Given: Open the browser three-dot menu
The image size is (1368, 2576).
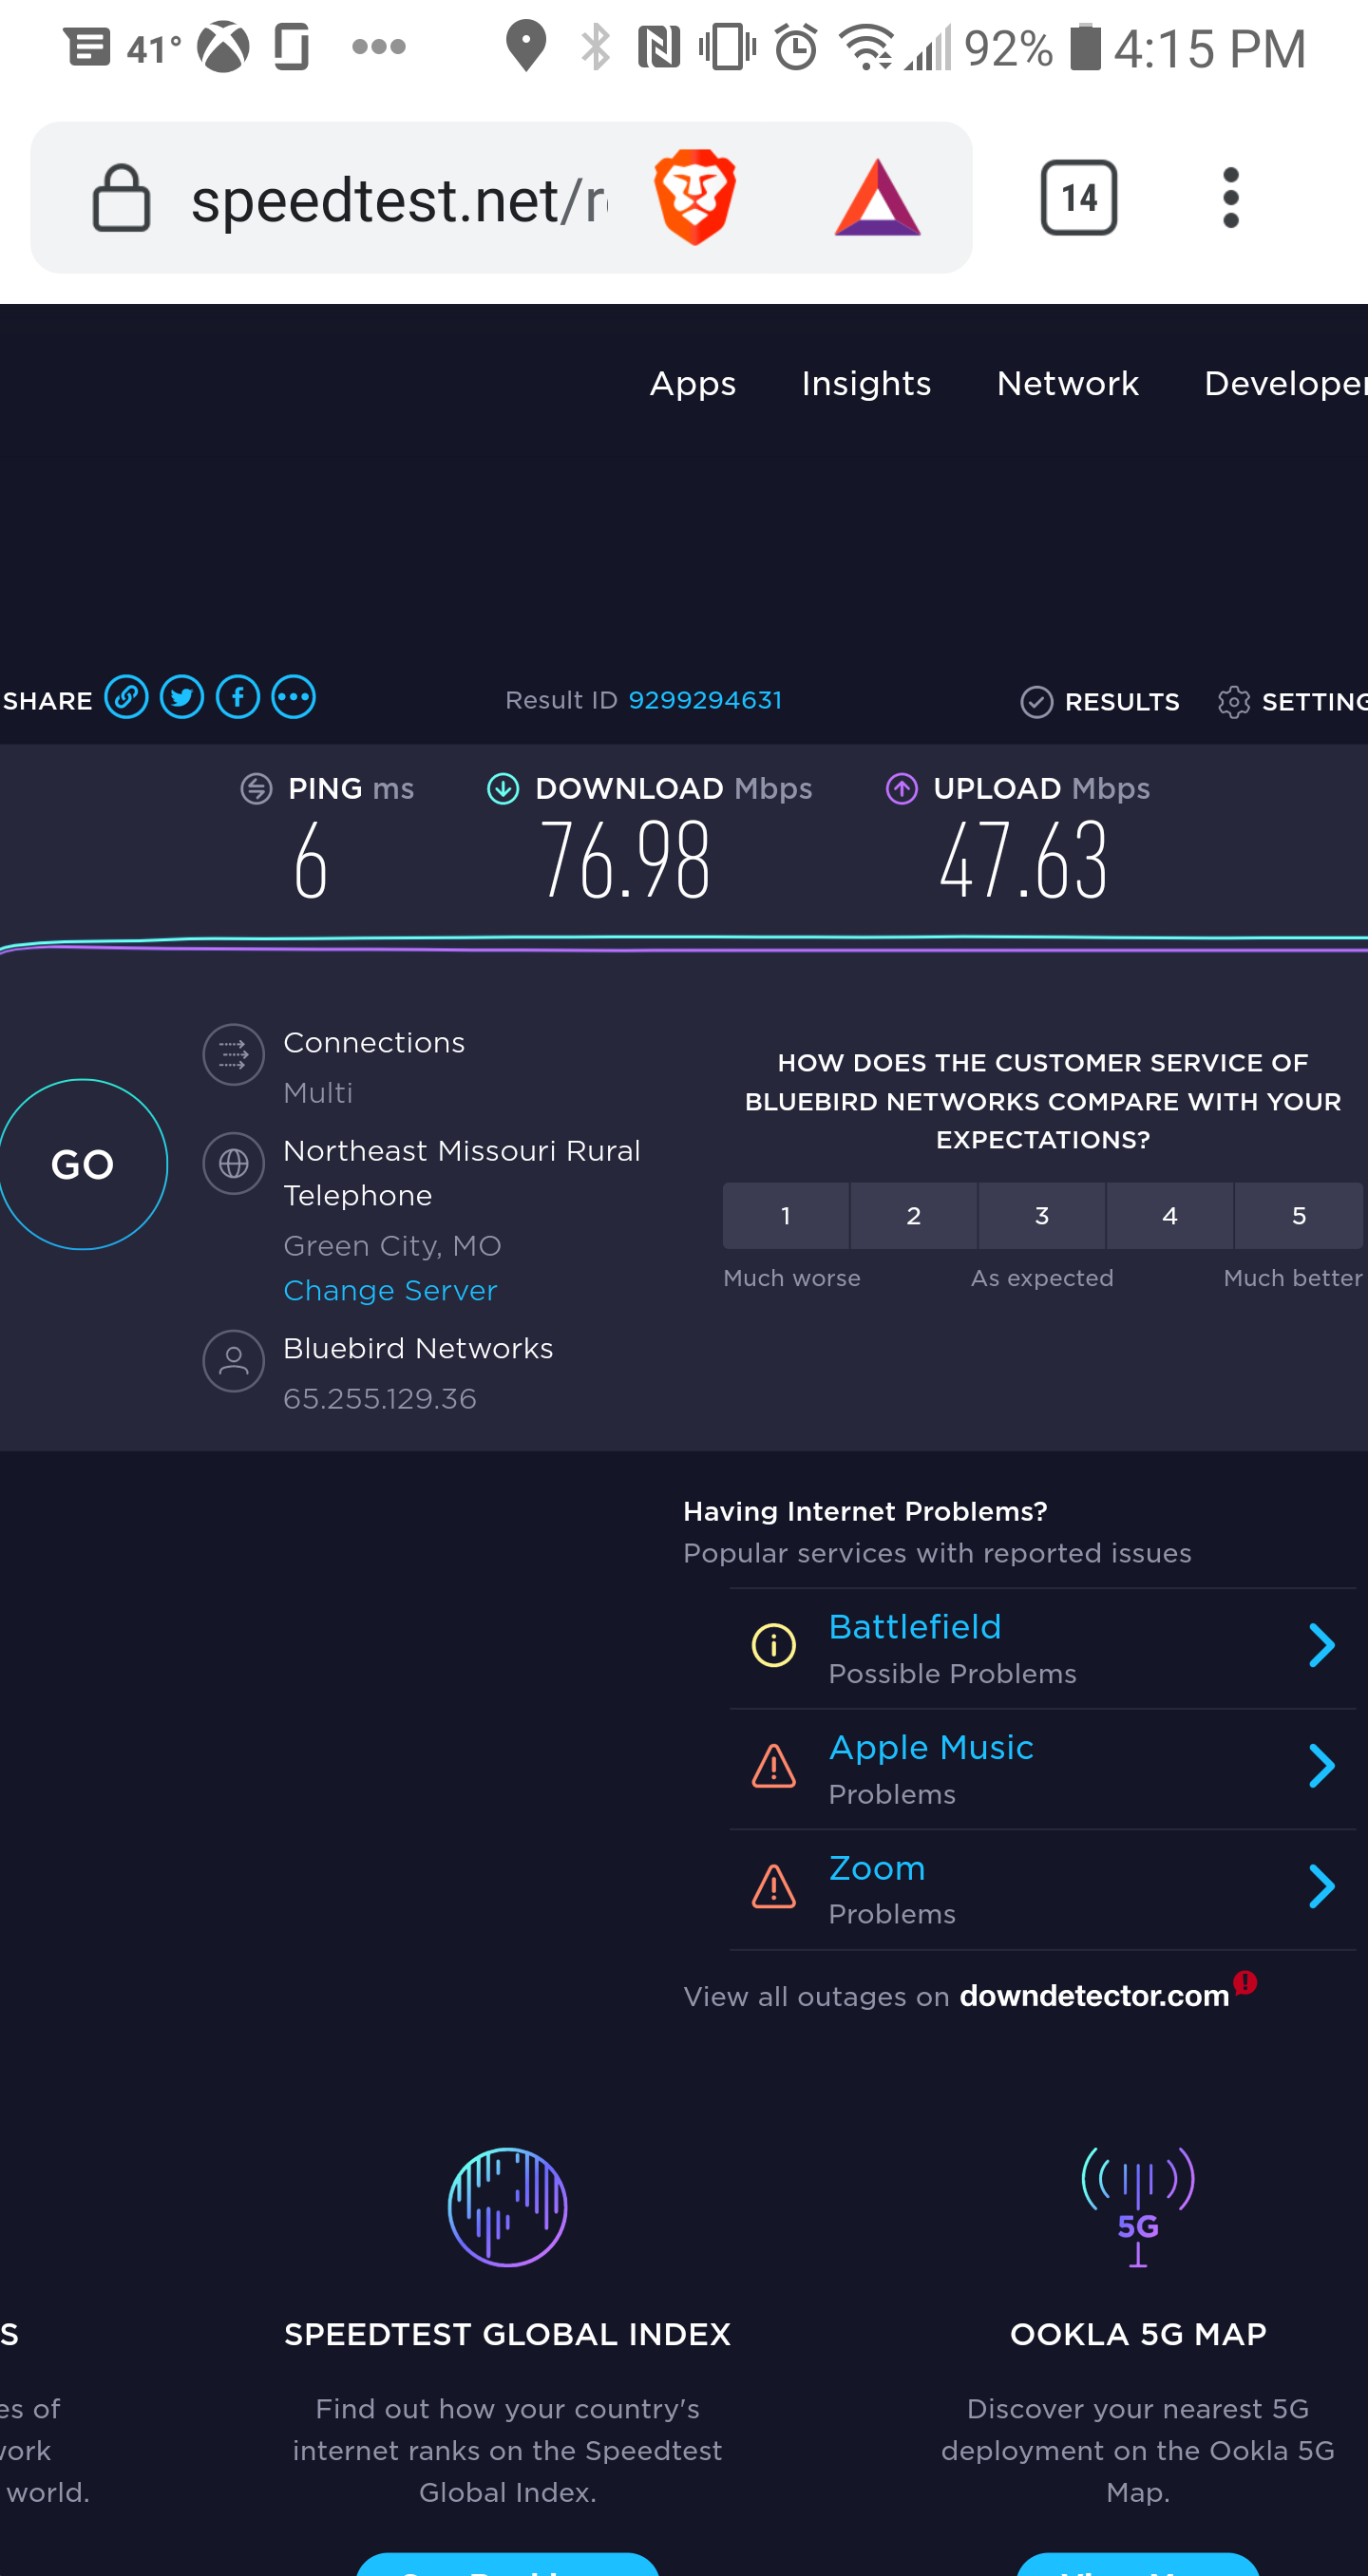Looking at the screenshot, I should click(1230, 197).
